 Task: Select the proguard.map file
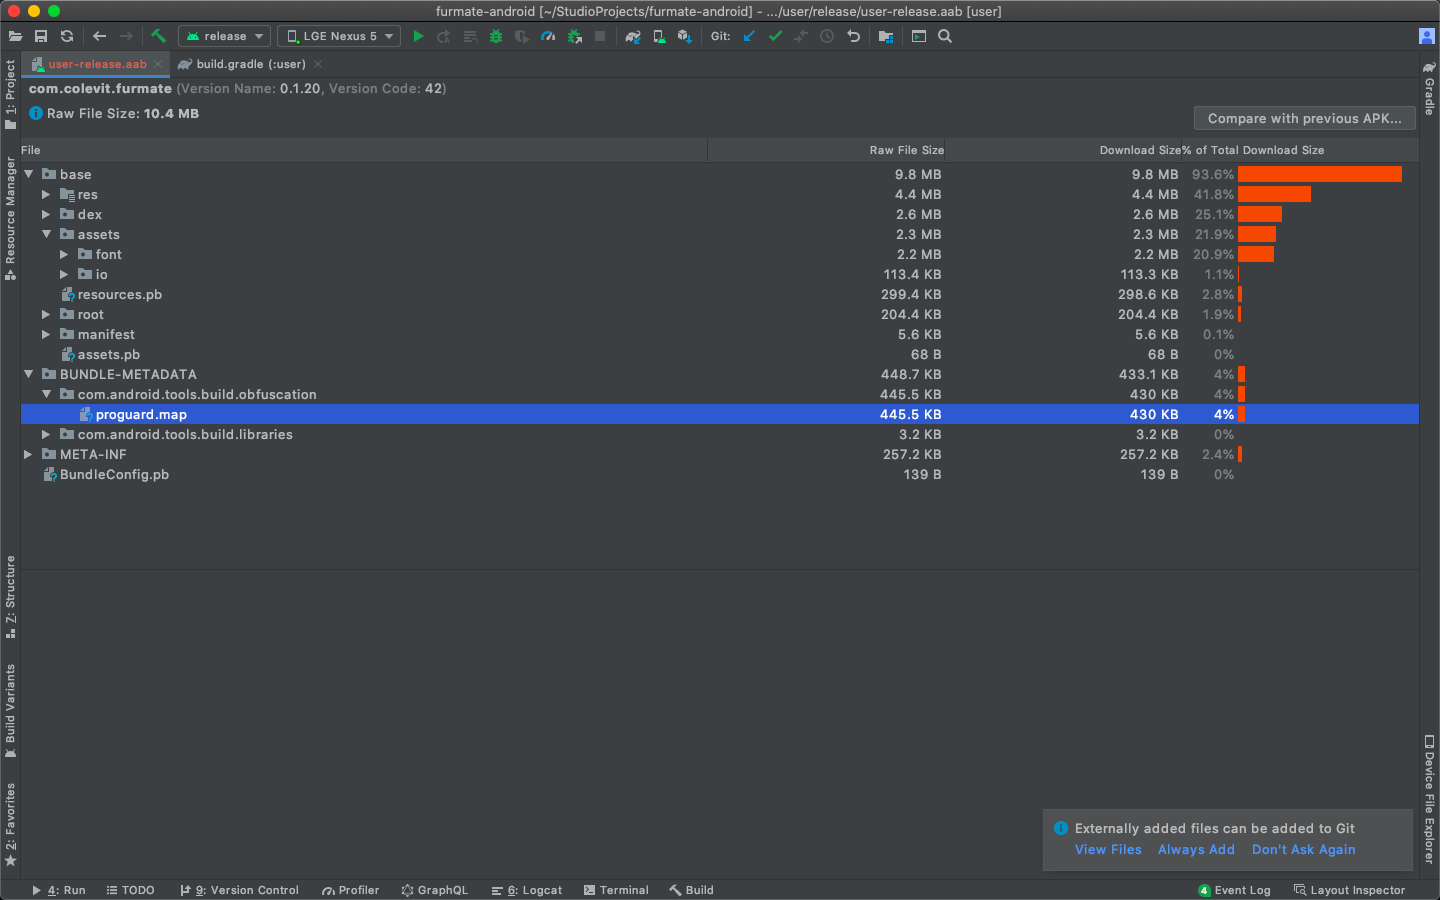(720, 414)
